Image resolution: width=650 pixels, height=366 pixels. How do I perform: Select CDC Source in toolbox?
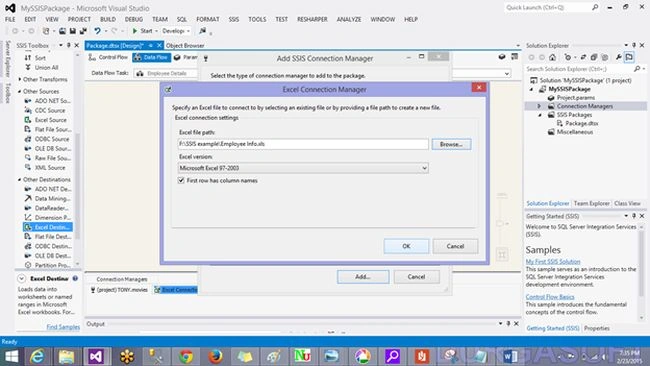click(46, 110)
